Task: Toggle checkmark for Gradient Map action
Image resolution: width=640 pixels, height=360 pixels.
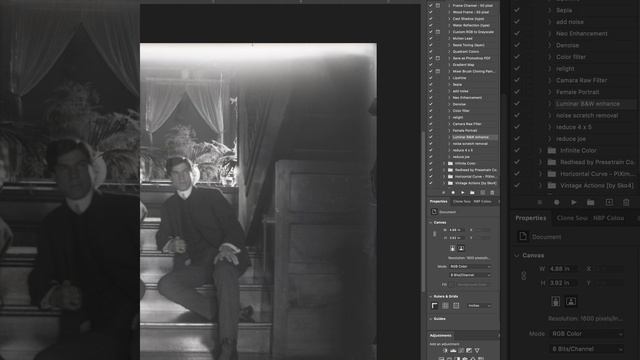Action: [430, 64]
